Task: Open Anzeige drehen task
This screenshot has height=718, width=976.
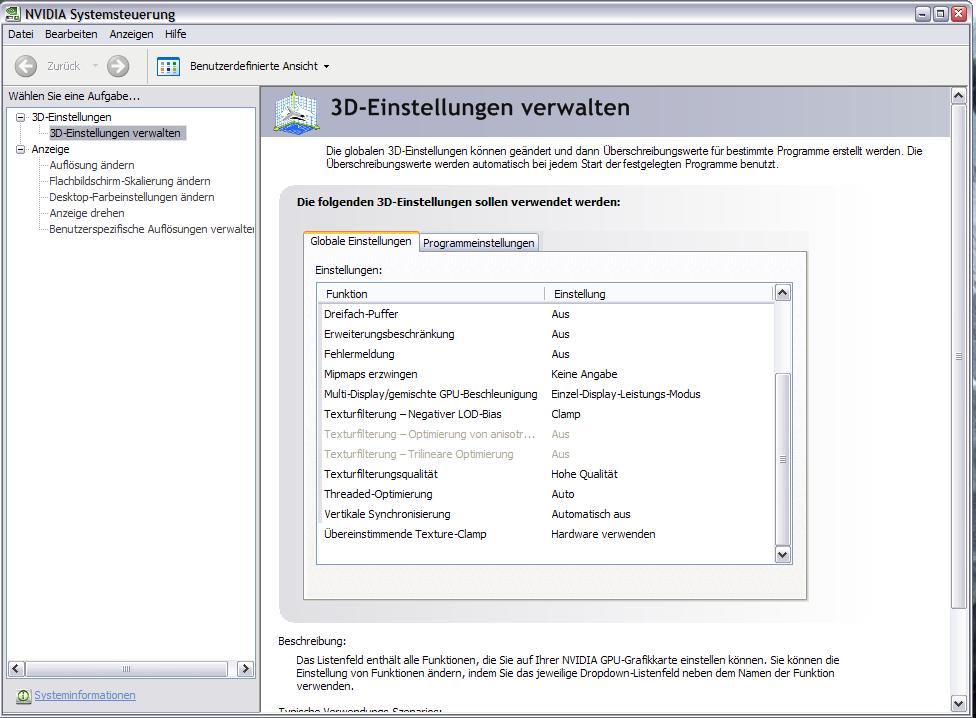Action: [87, 213]
